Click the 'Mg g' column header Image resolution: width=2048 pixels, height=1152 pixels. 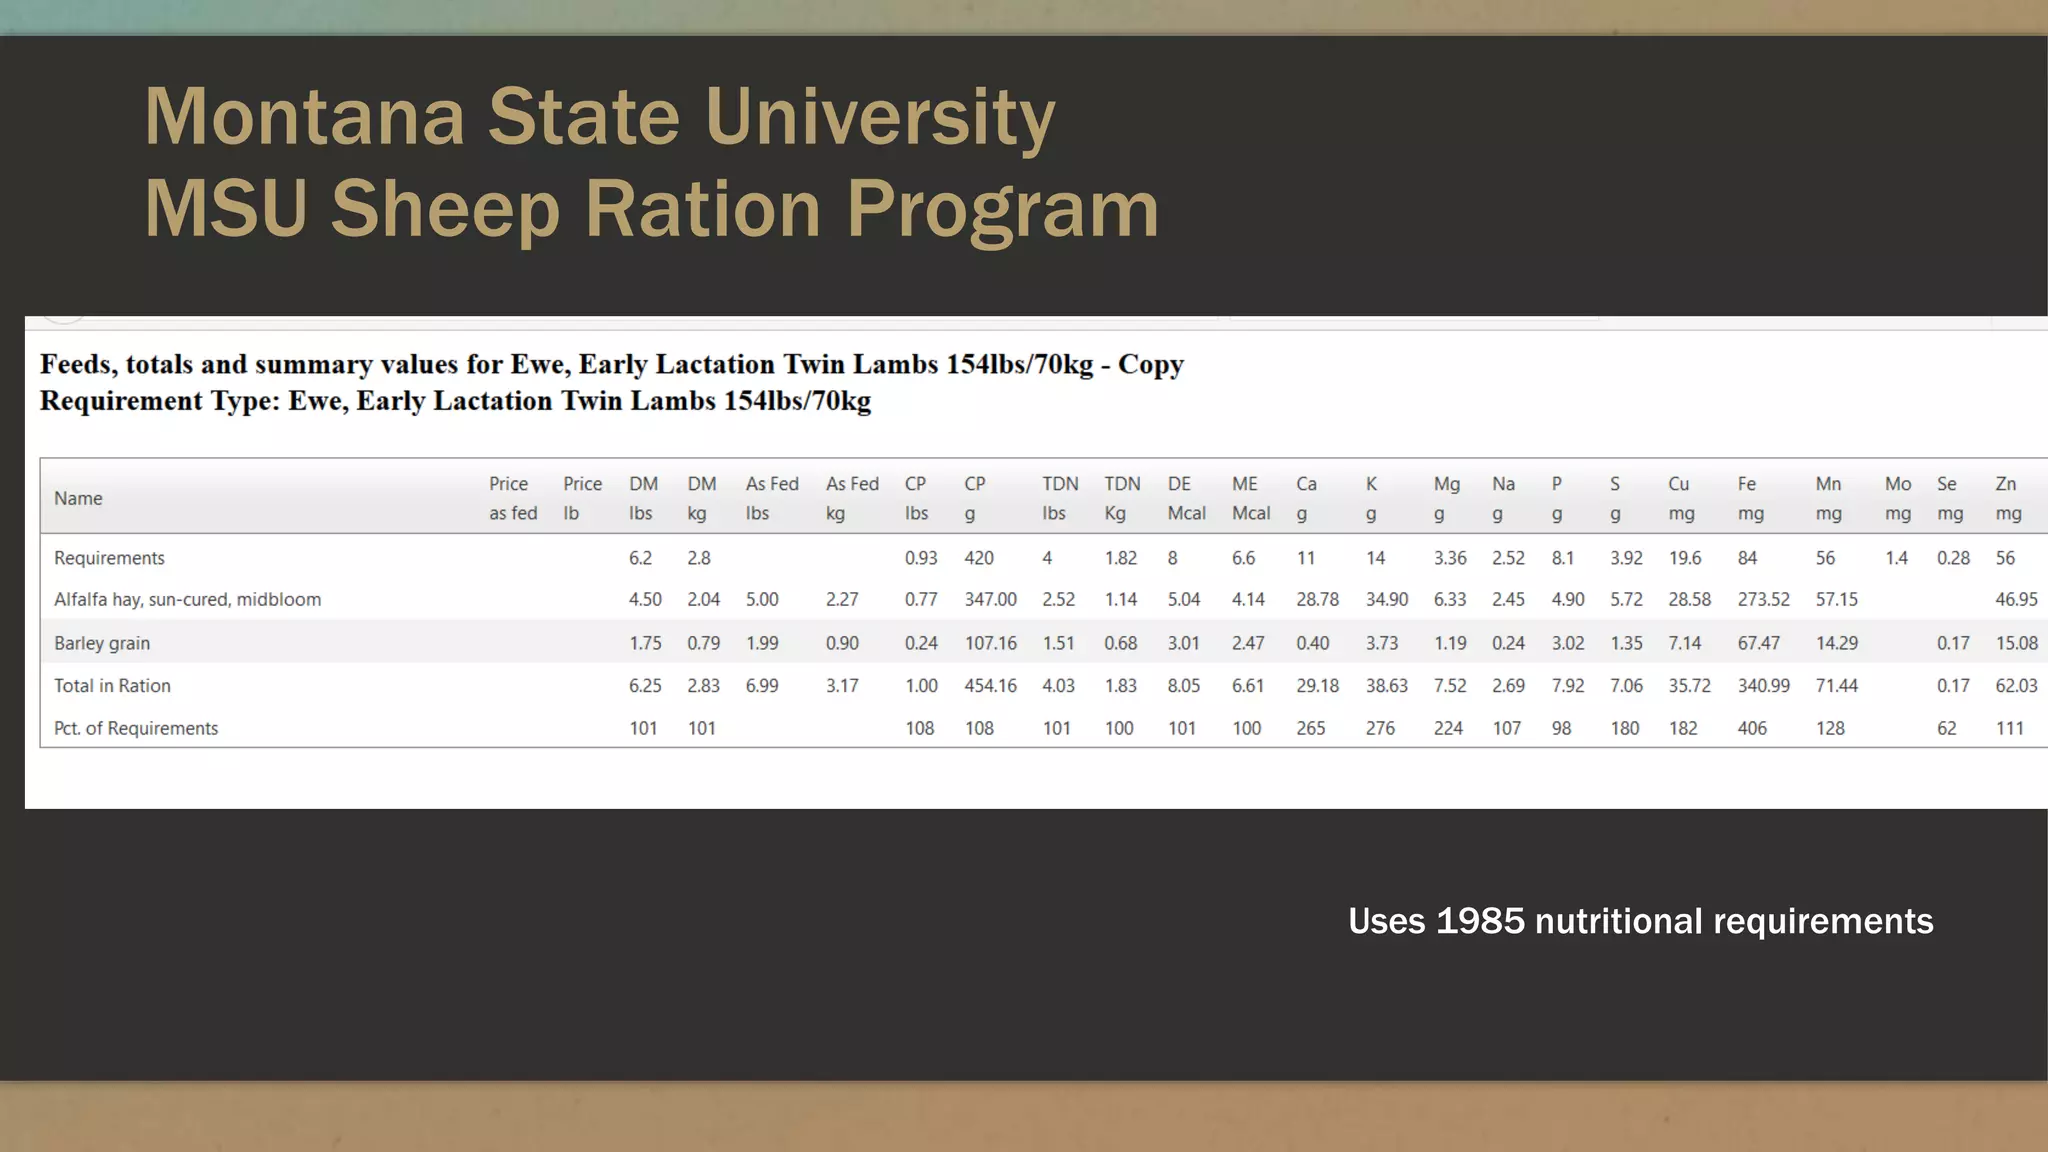1446,498
